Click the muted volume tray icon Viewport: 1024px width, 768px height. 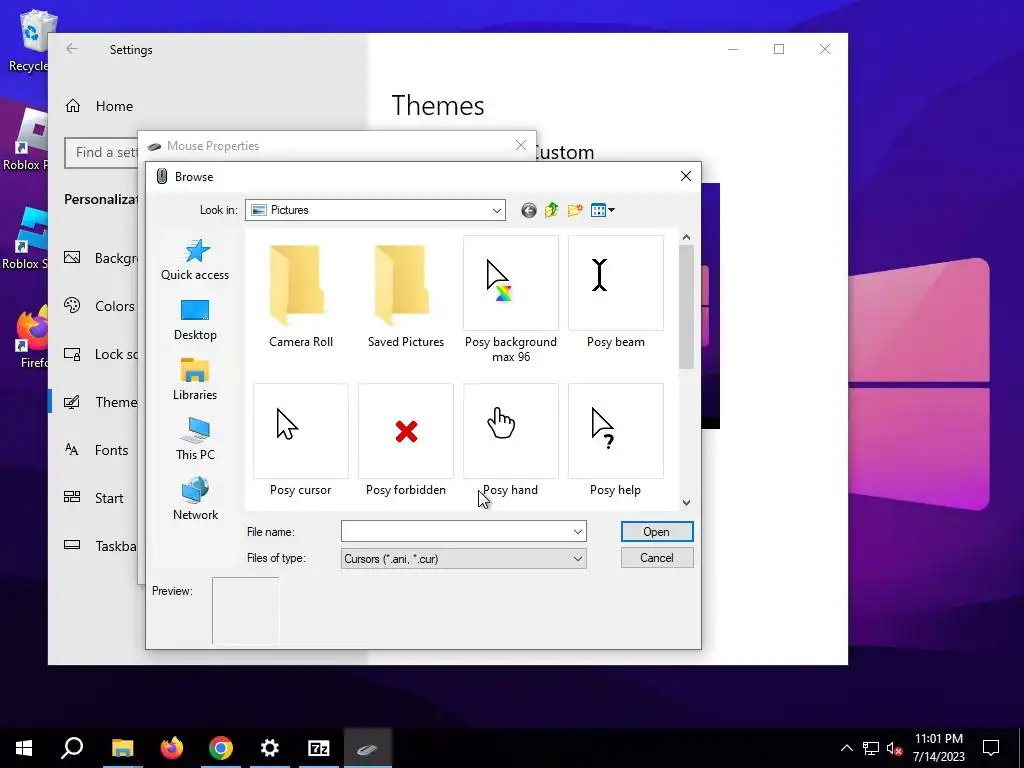[x=894, y=748]
